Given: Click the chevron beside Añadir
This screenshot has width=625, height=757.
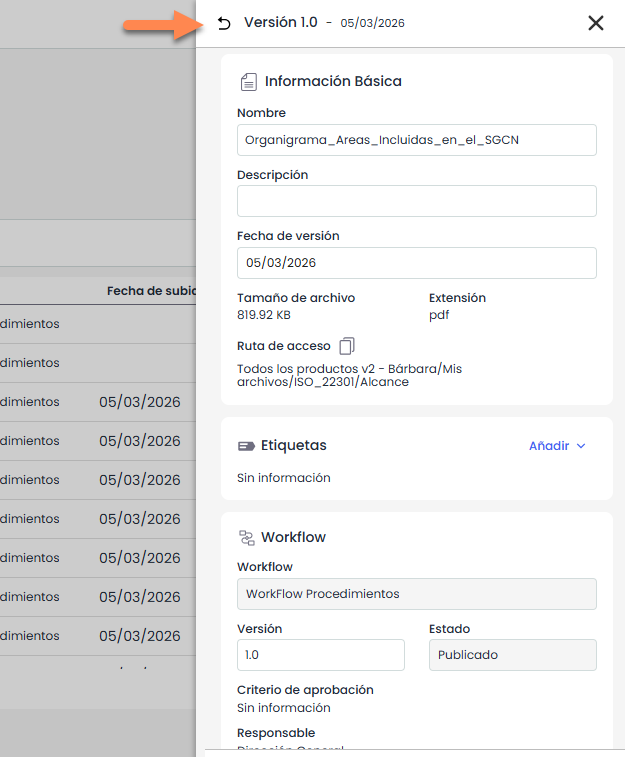Looking at the screenshot, I should point(581,446).
